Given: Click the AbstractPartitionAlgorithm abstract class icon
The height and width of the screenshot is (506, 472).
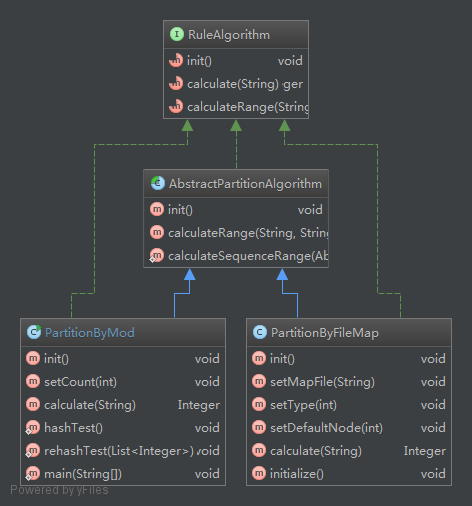Looking at the screenshot, I should coord(158,183).
